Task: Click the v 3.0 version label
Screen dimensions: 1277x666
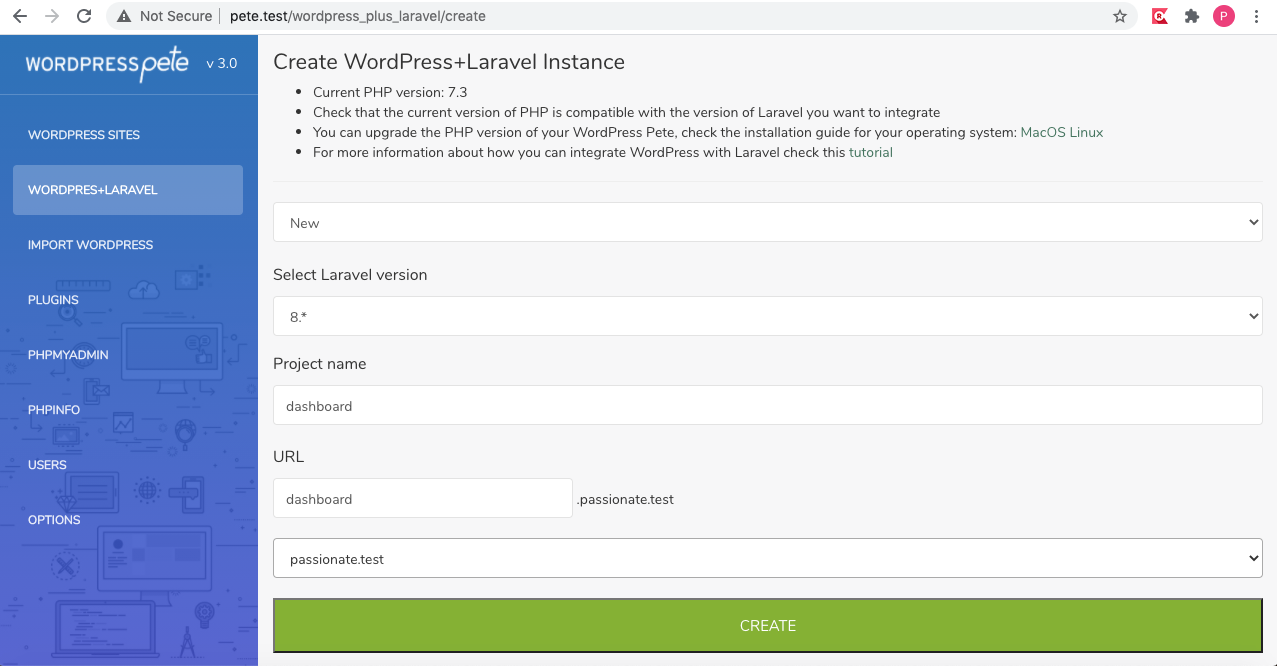Action: click(222, 63)
